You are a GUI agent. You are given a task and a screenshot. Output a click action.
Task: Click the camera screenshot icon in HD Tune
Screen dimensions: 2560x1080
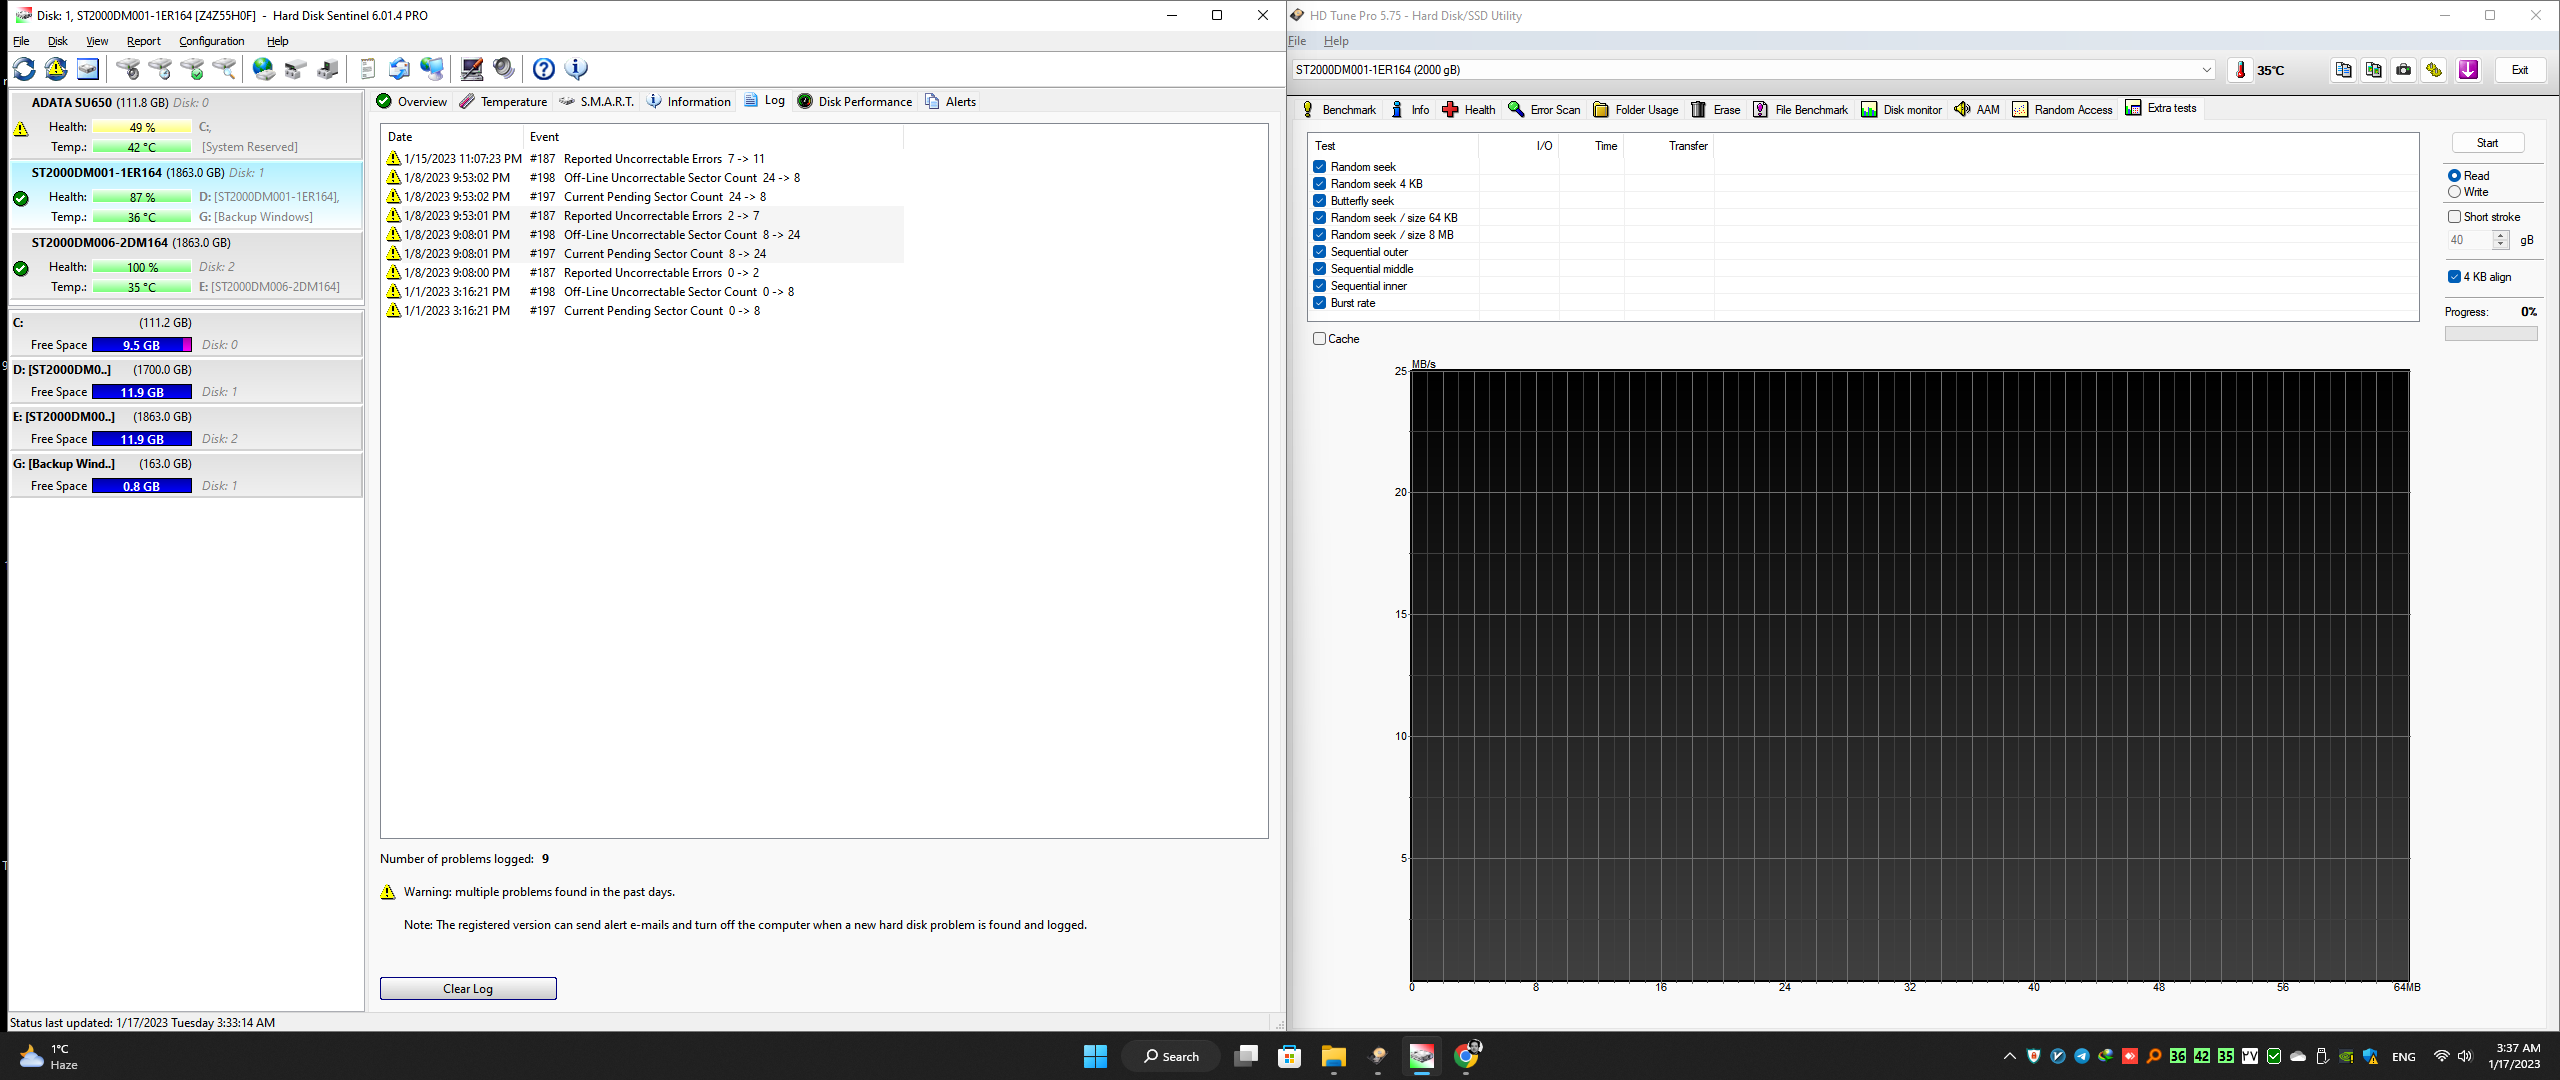pyautogui.click(x=2403, y=70)
